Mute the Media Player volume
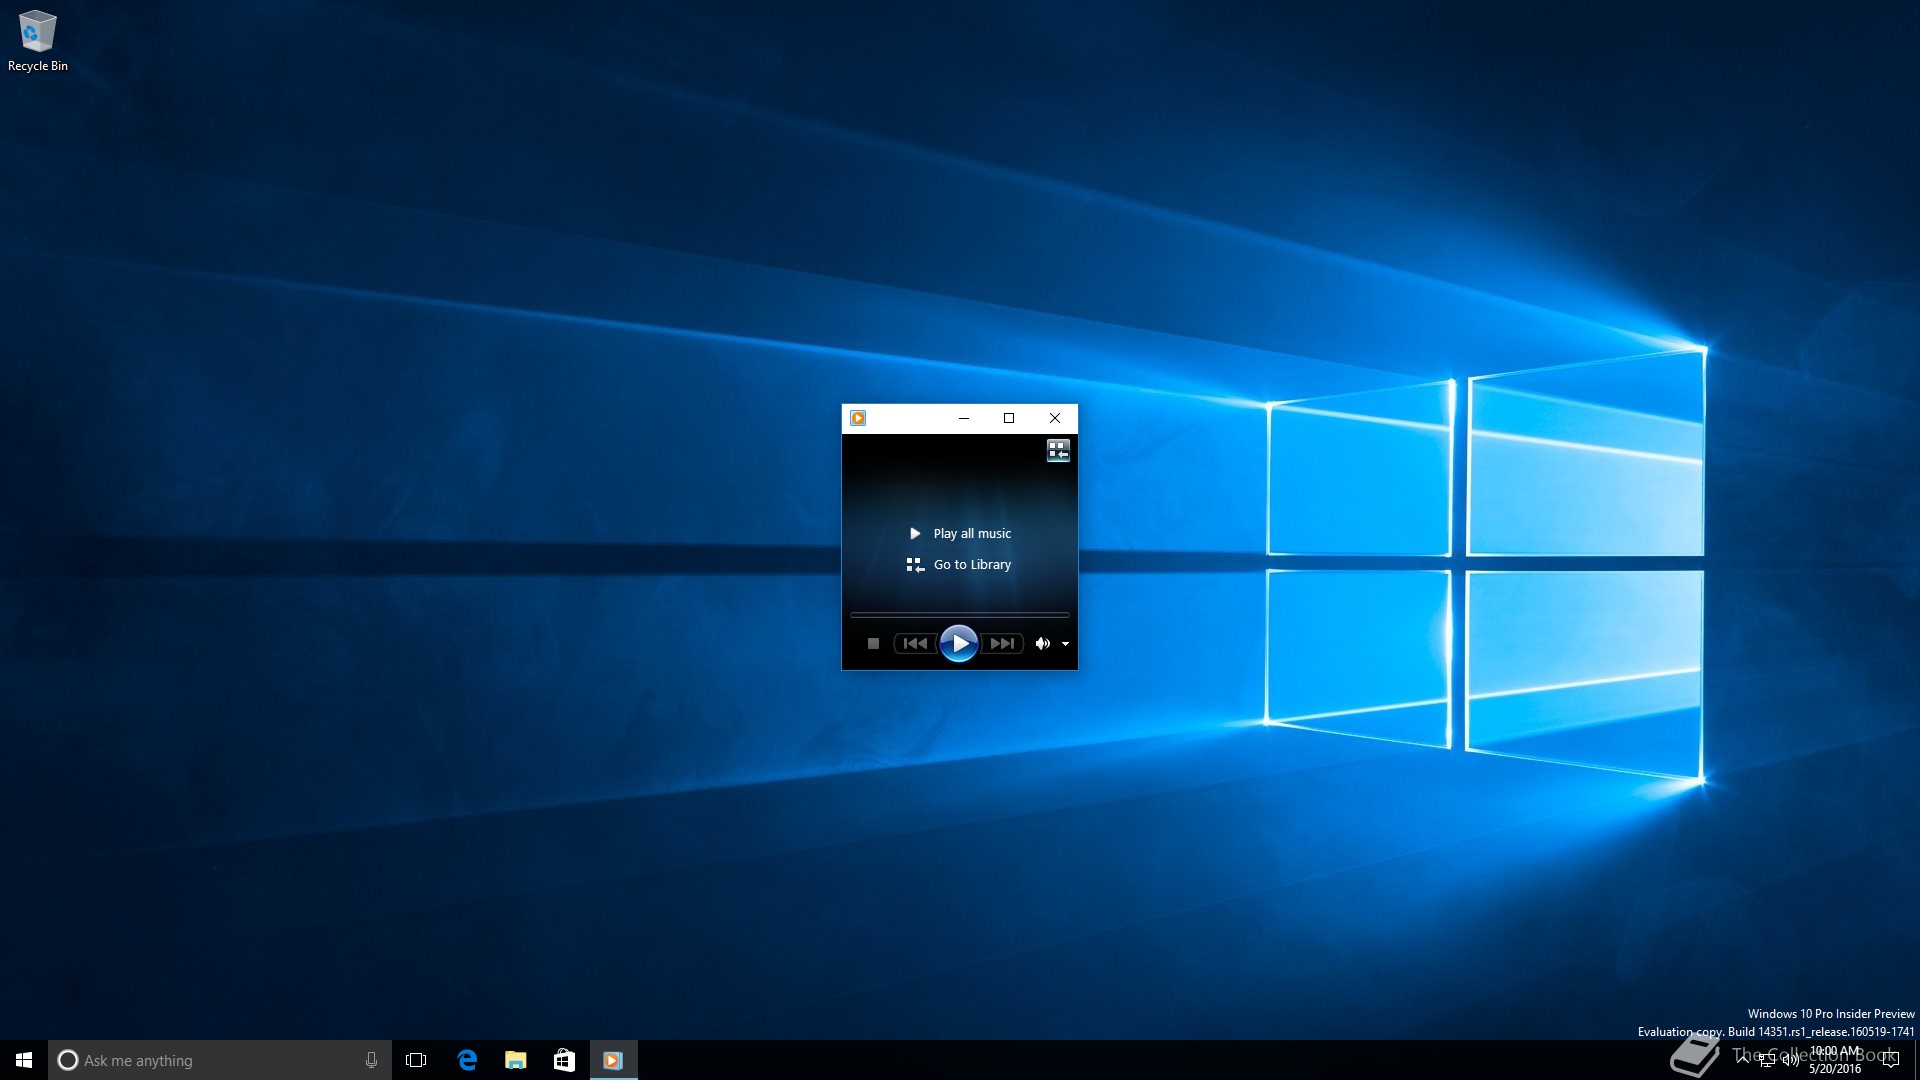1920x1080 pixels. pyautogui.click(x=1042, y=644)
